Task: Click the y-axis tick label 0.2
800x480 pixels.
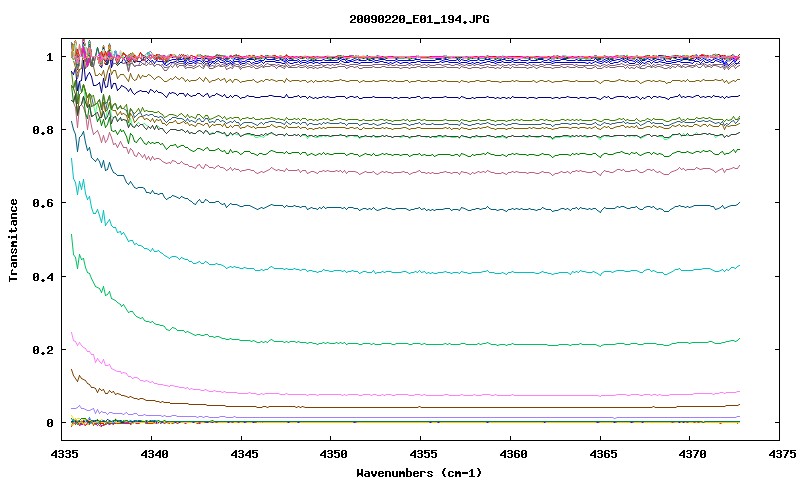Action: (43, 350)
